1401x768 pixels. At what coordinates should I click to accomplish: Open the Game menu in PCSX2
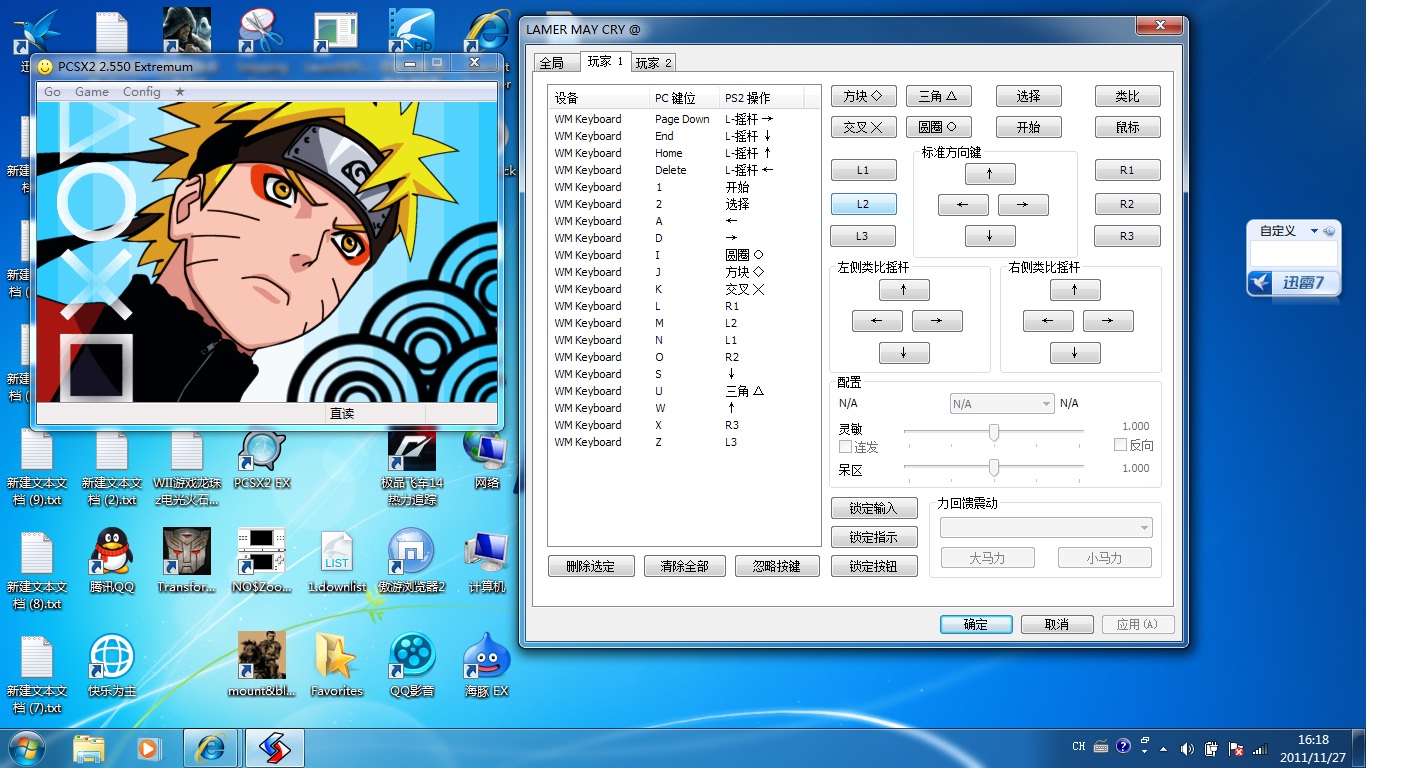point(92,91)
